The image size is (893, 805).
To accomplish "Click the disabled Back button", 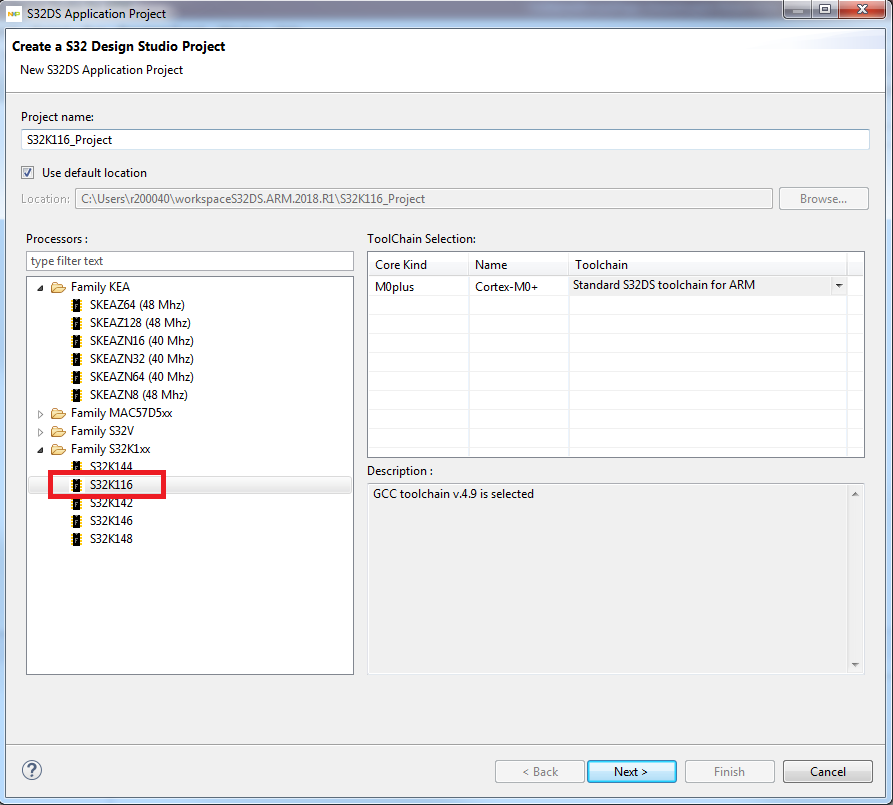I will [x=540, y=771].
